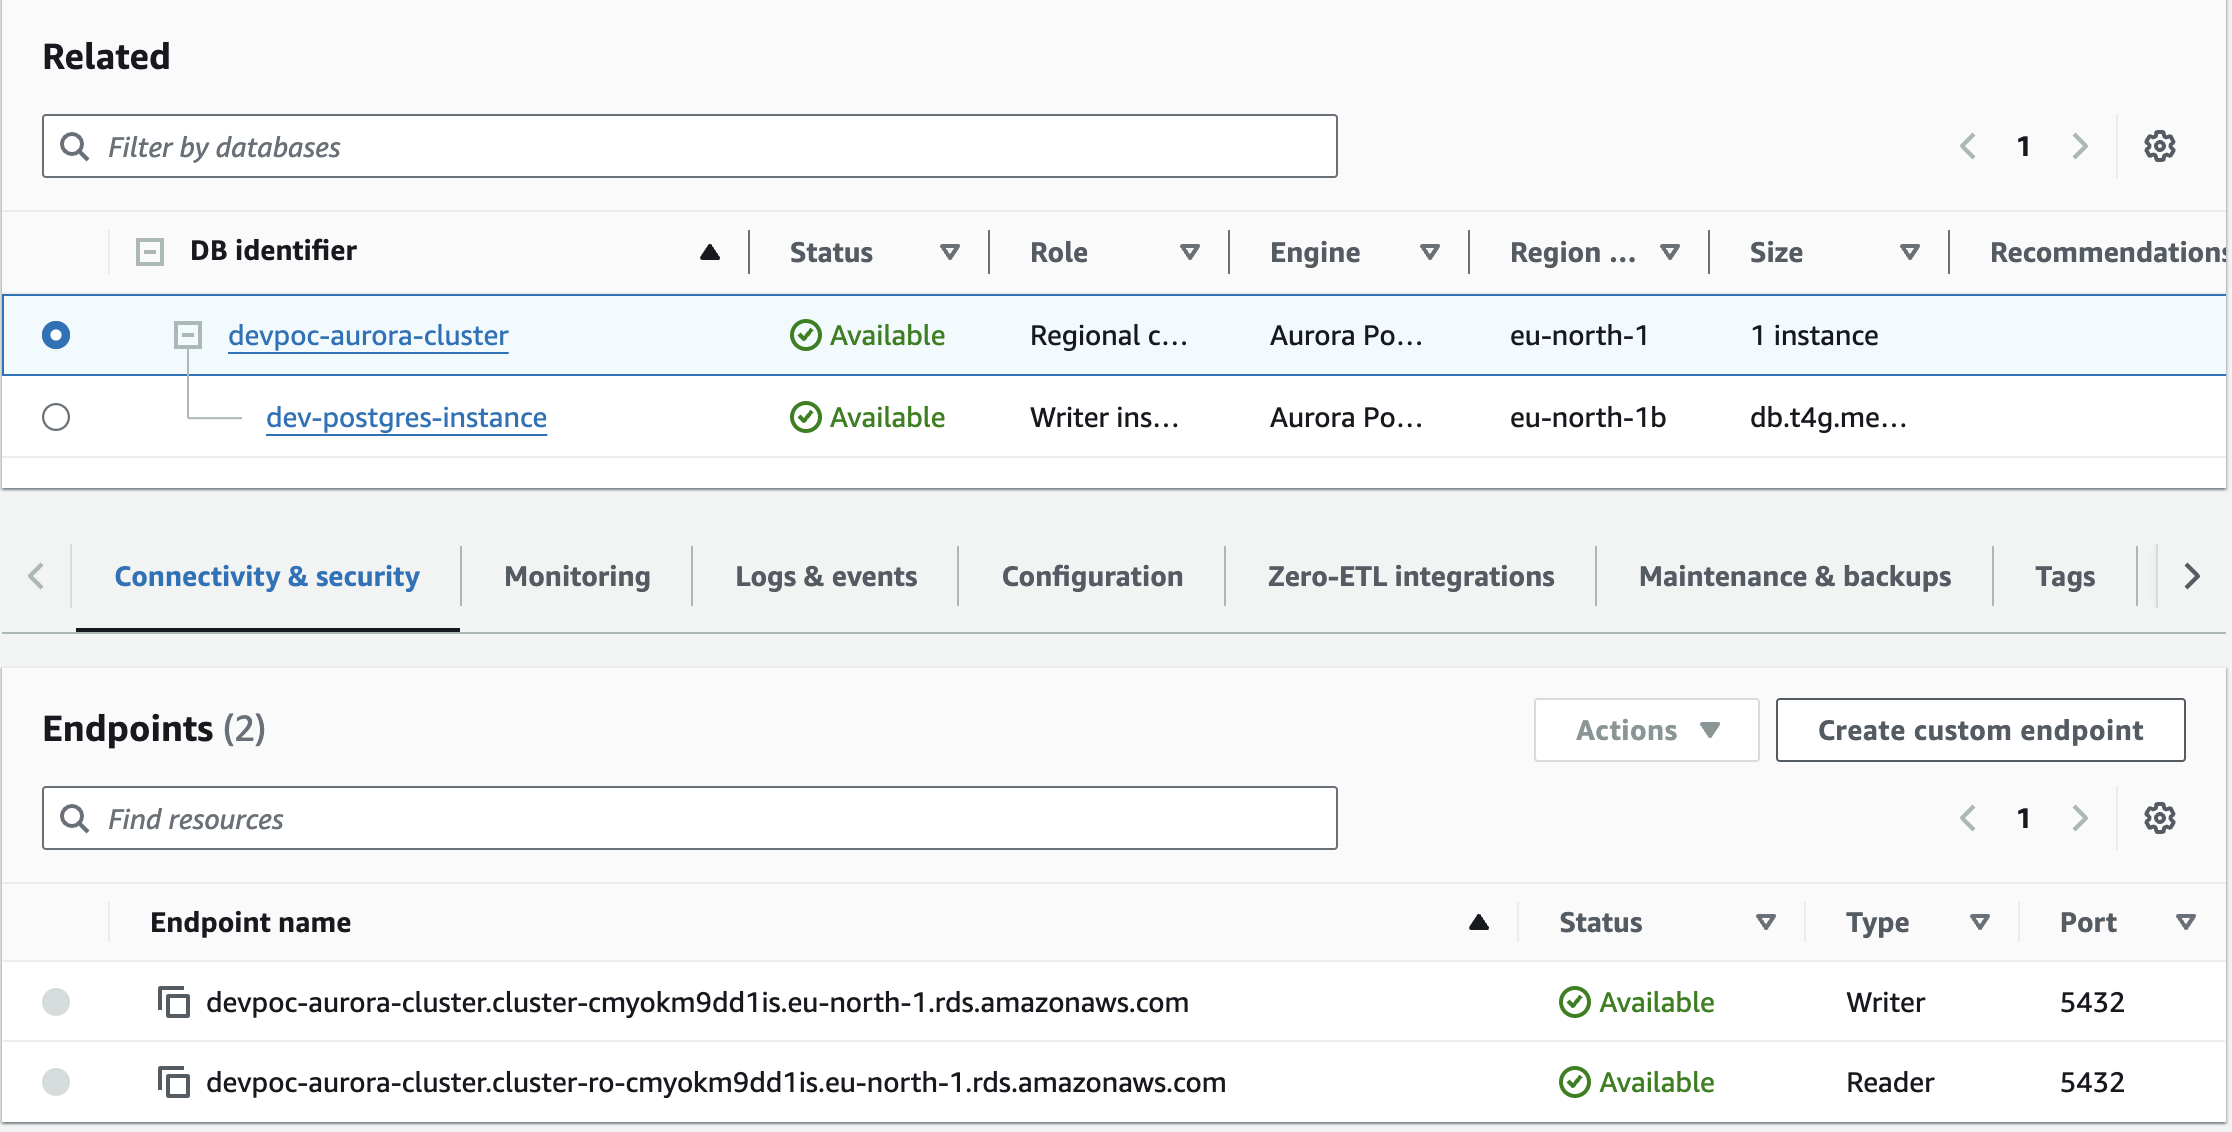
Task: Open databases table settings gear
Action: pyautogui.click(x=2159, y=147)
